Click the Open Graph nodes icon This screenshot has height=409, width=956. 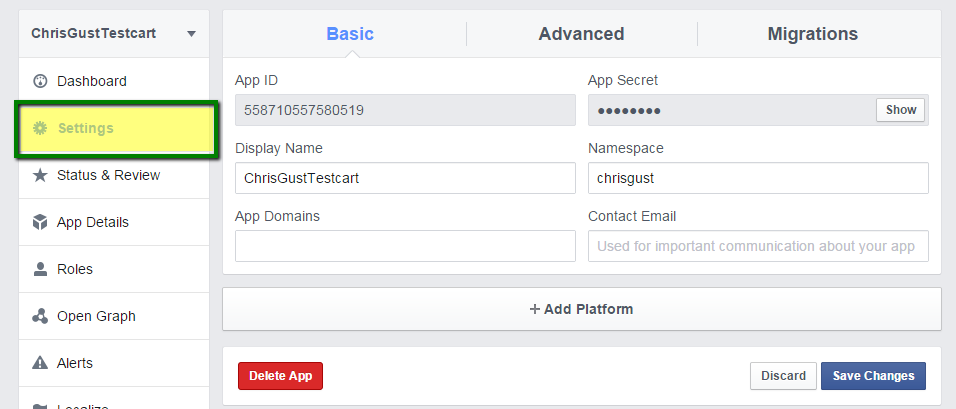pos(40,316)
